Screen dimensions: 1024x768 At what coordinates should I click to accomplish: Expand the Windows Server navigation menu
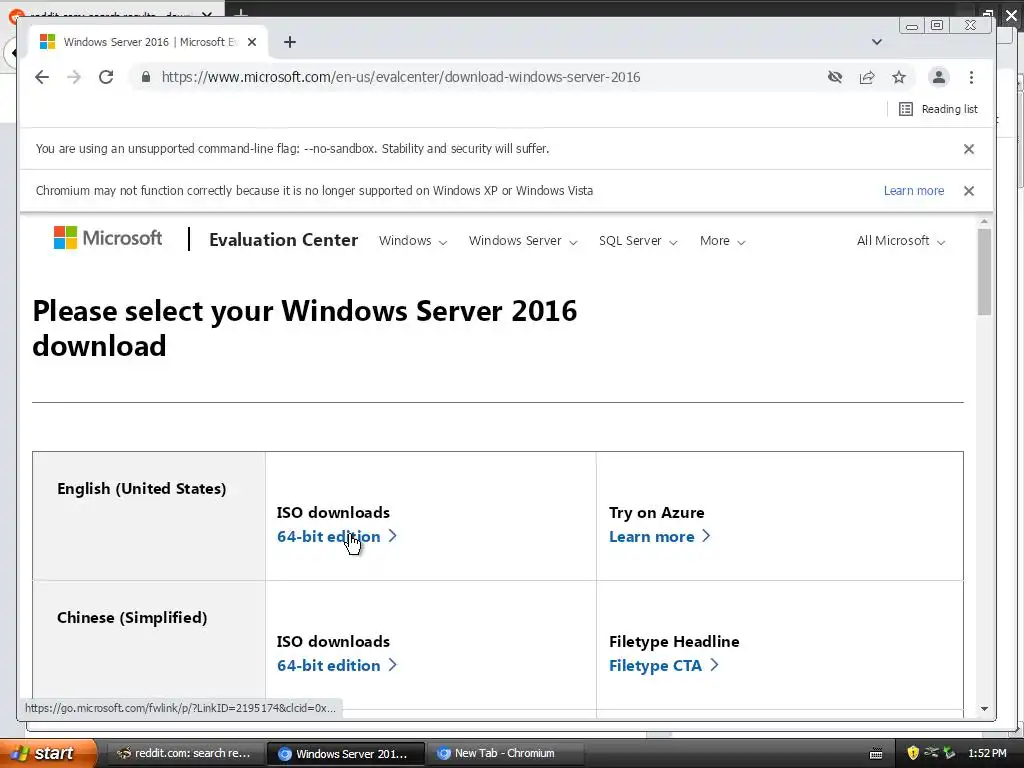pyautogui.click(x=523, y=241)
